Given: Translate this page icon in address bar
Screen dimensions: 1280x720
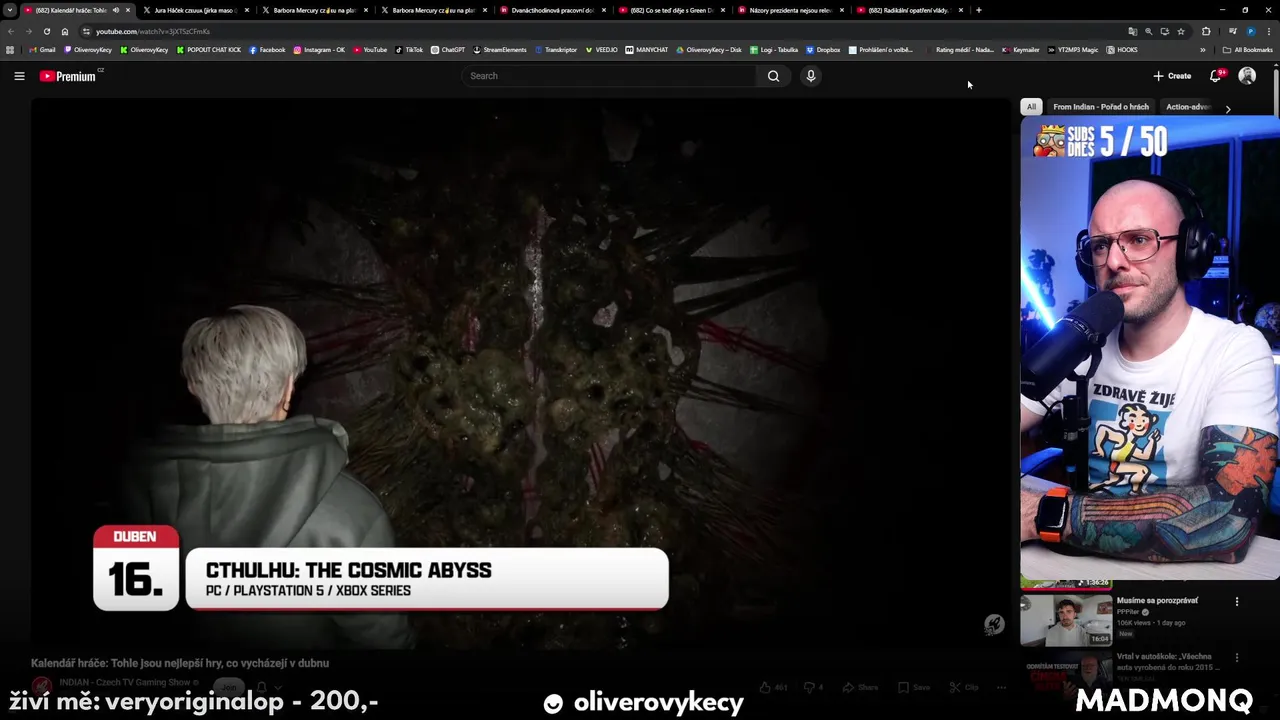Looking at the screenshot, I should 1132,31.
